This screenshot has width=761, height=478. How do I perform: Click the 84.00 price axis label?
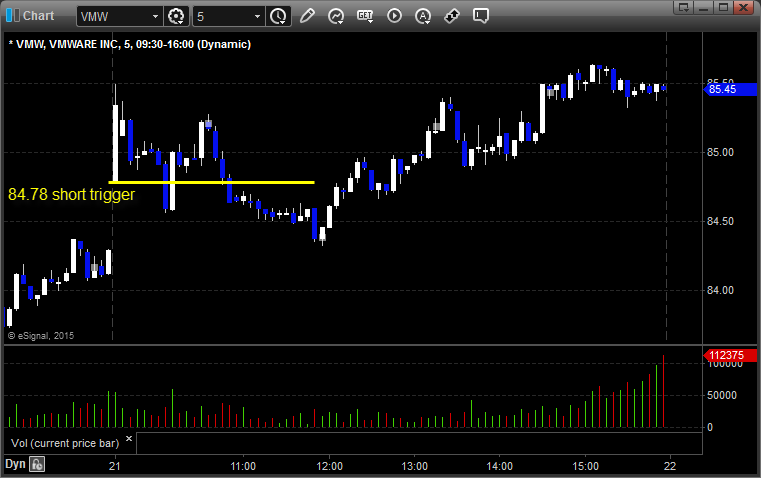720,290
